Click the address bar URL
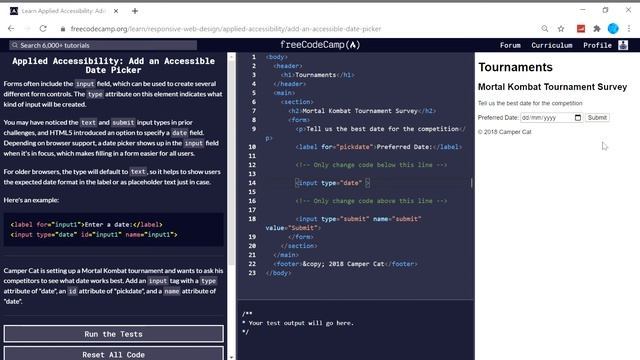This screenshot has width=640, height=360. 226,29
